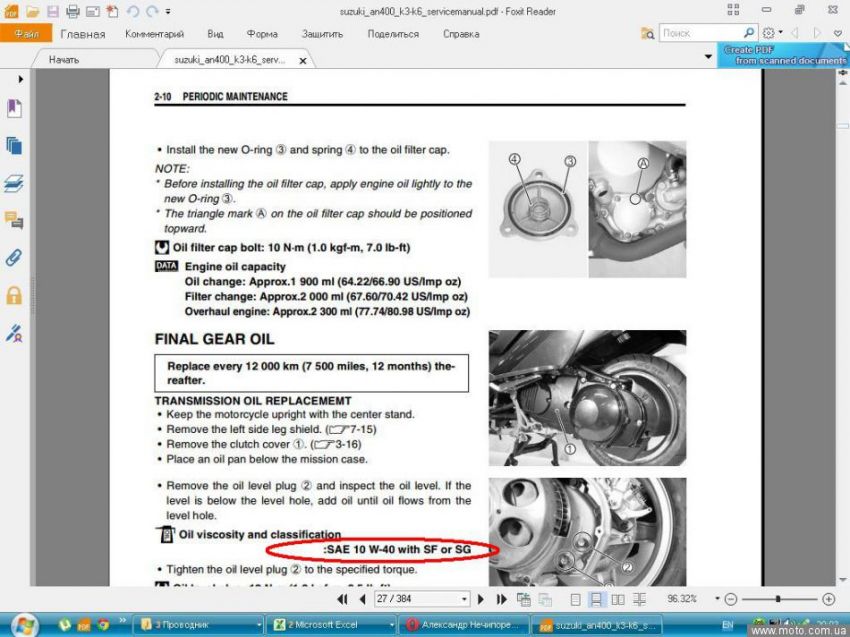Open the Pages thumbnails panel

tap(14, 146)
